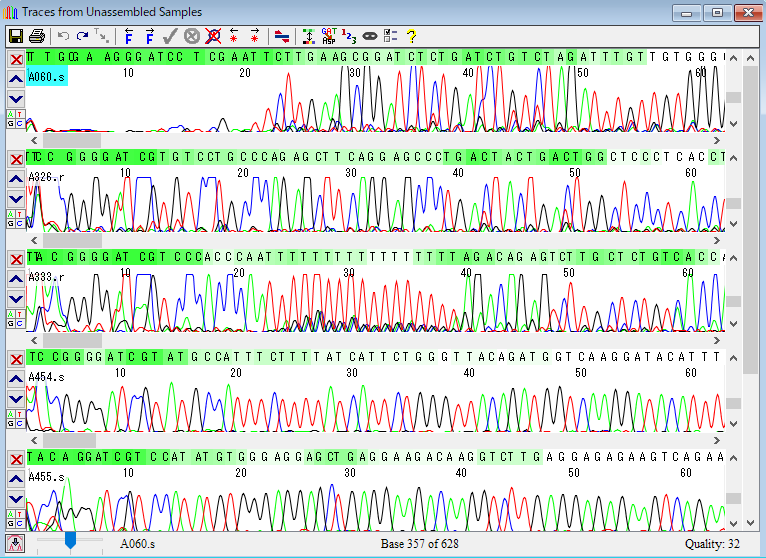Toggle the blue C channel for A455.s
The width and height of the screenshot is (766, 558).
click(20, 523)
